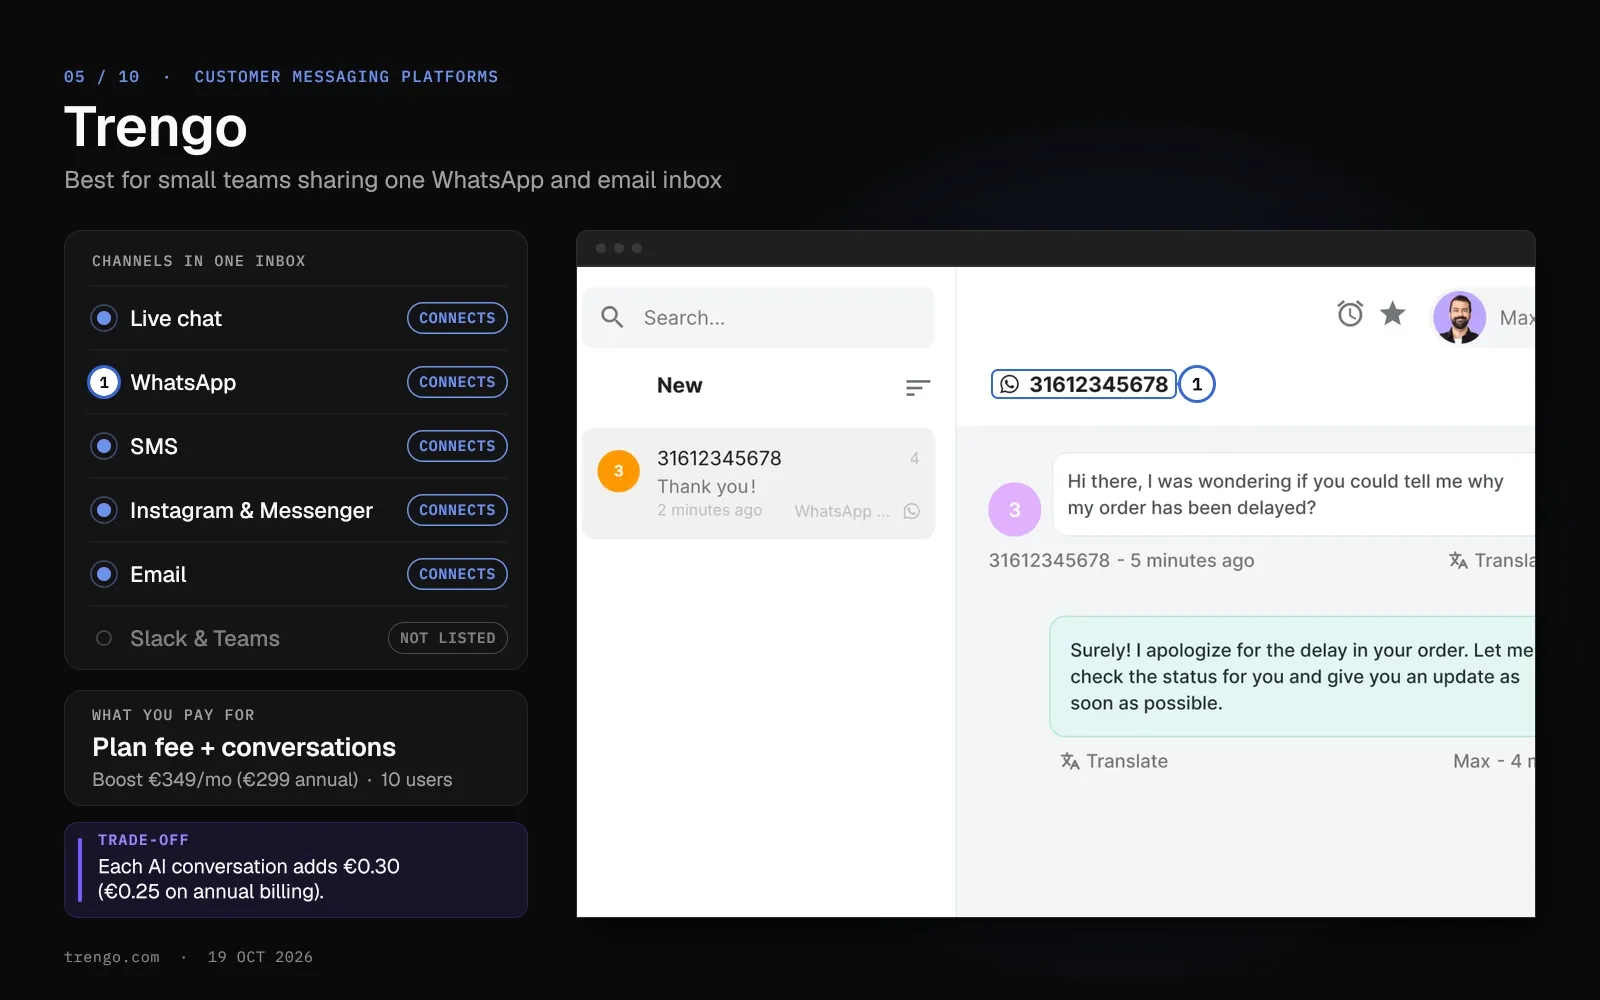The width and height of the screenshot is (1600, 1000).
Task: Select the SMS radio indicator
Action: click(x=104, y=446)
